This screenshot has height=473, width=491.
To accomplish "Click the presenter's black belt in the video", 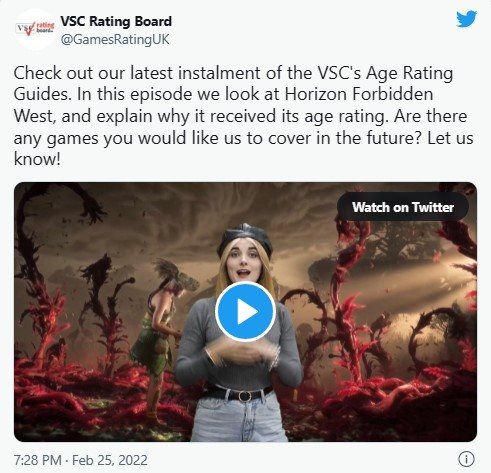I will tap(239, 394).
